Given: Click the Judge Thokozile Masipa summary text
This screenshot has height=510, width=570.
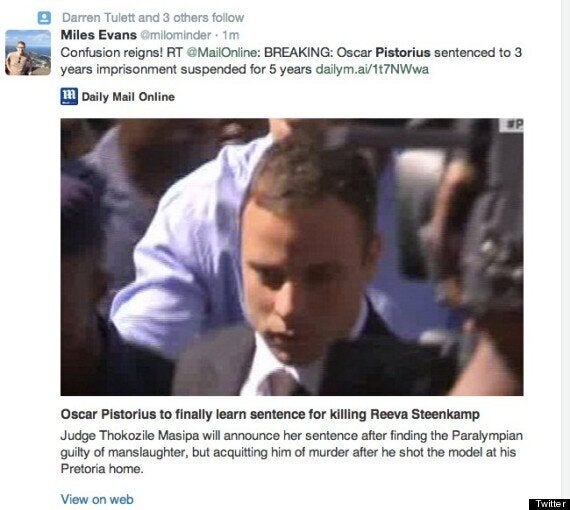Looking at the screenshot, I should (x=292, y=452).
